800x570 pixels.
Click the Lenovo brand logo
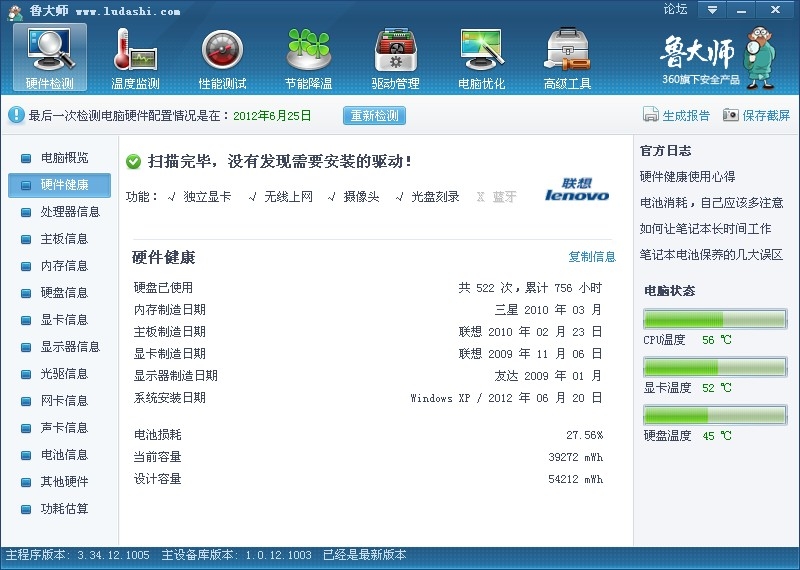[577, 190]
